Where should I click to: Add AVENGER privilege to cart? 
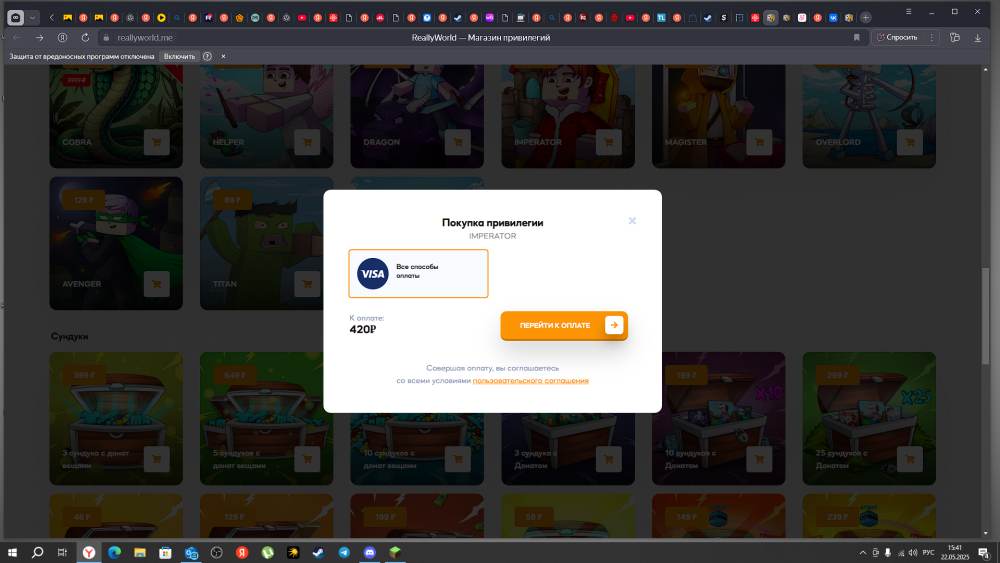156,284
